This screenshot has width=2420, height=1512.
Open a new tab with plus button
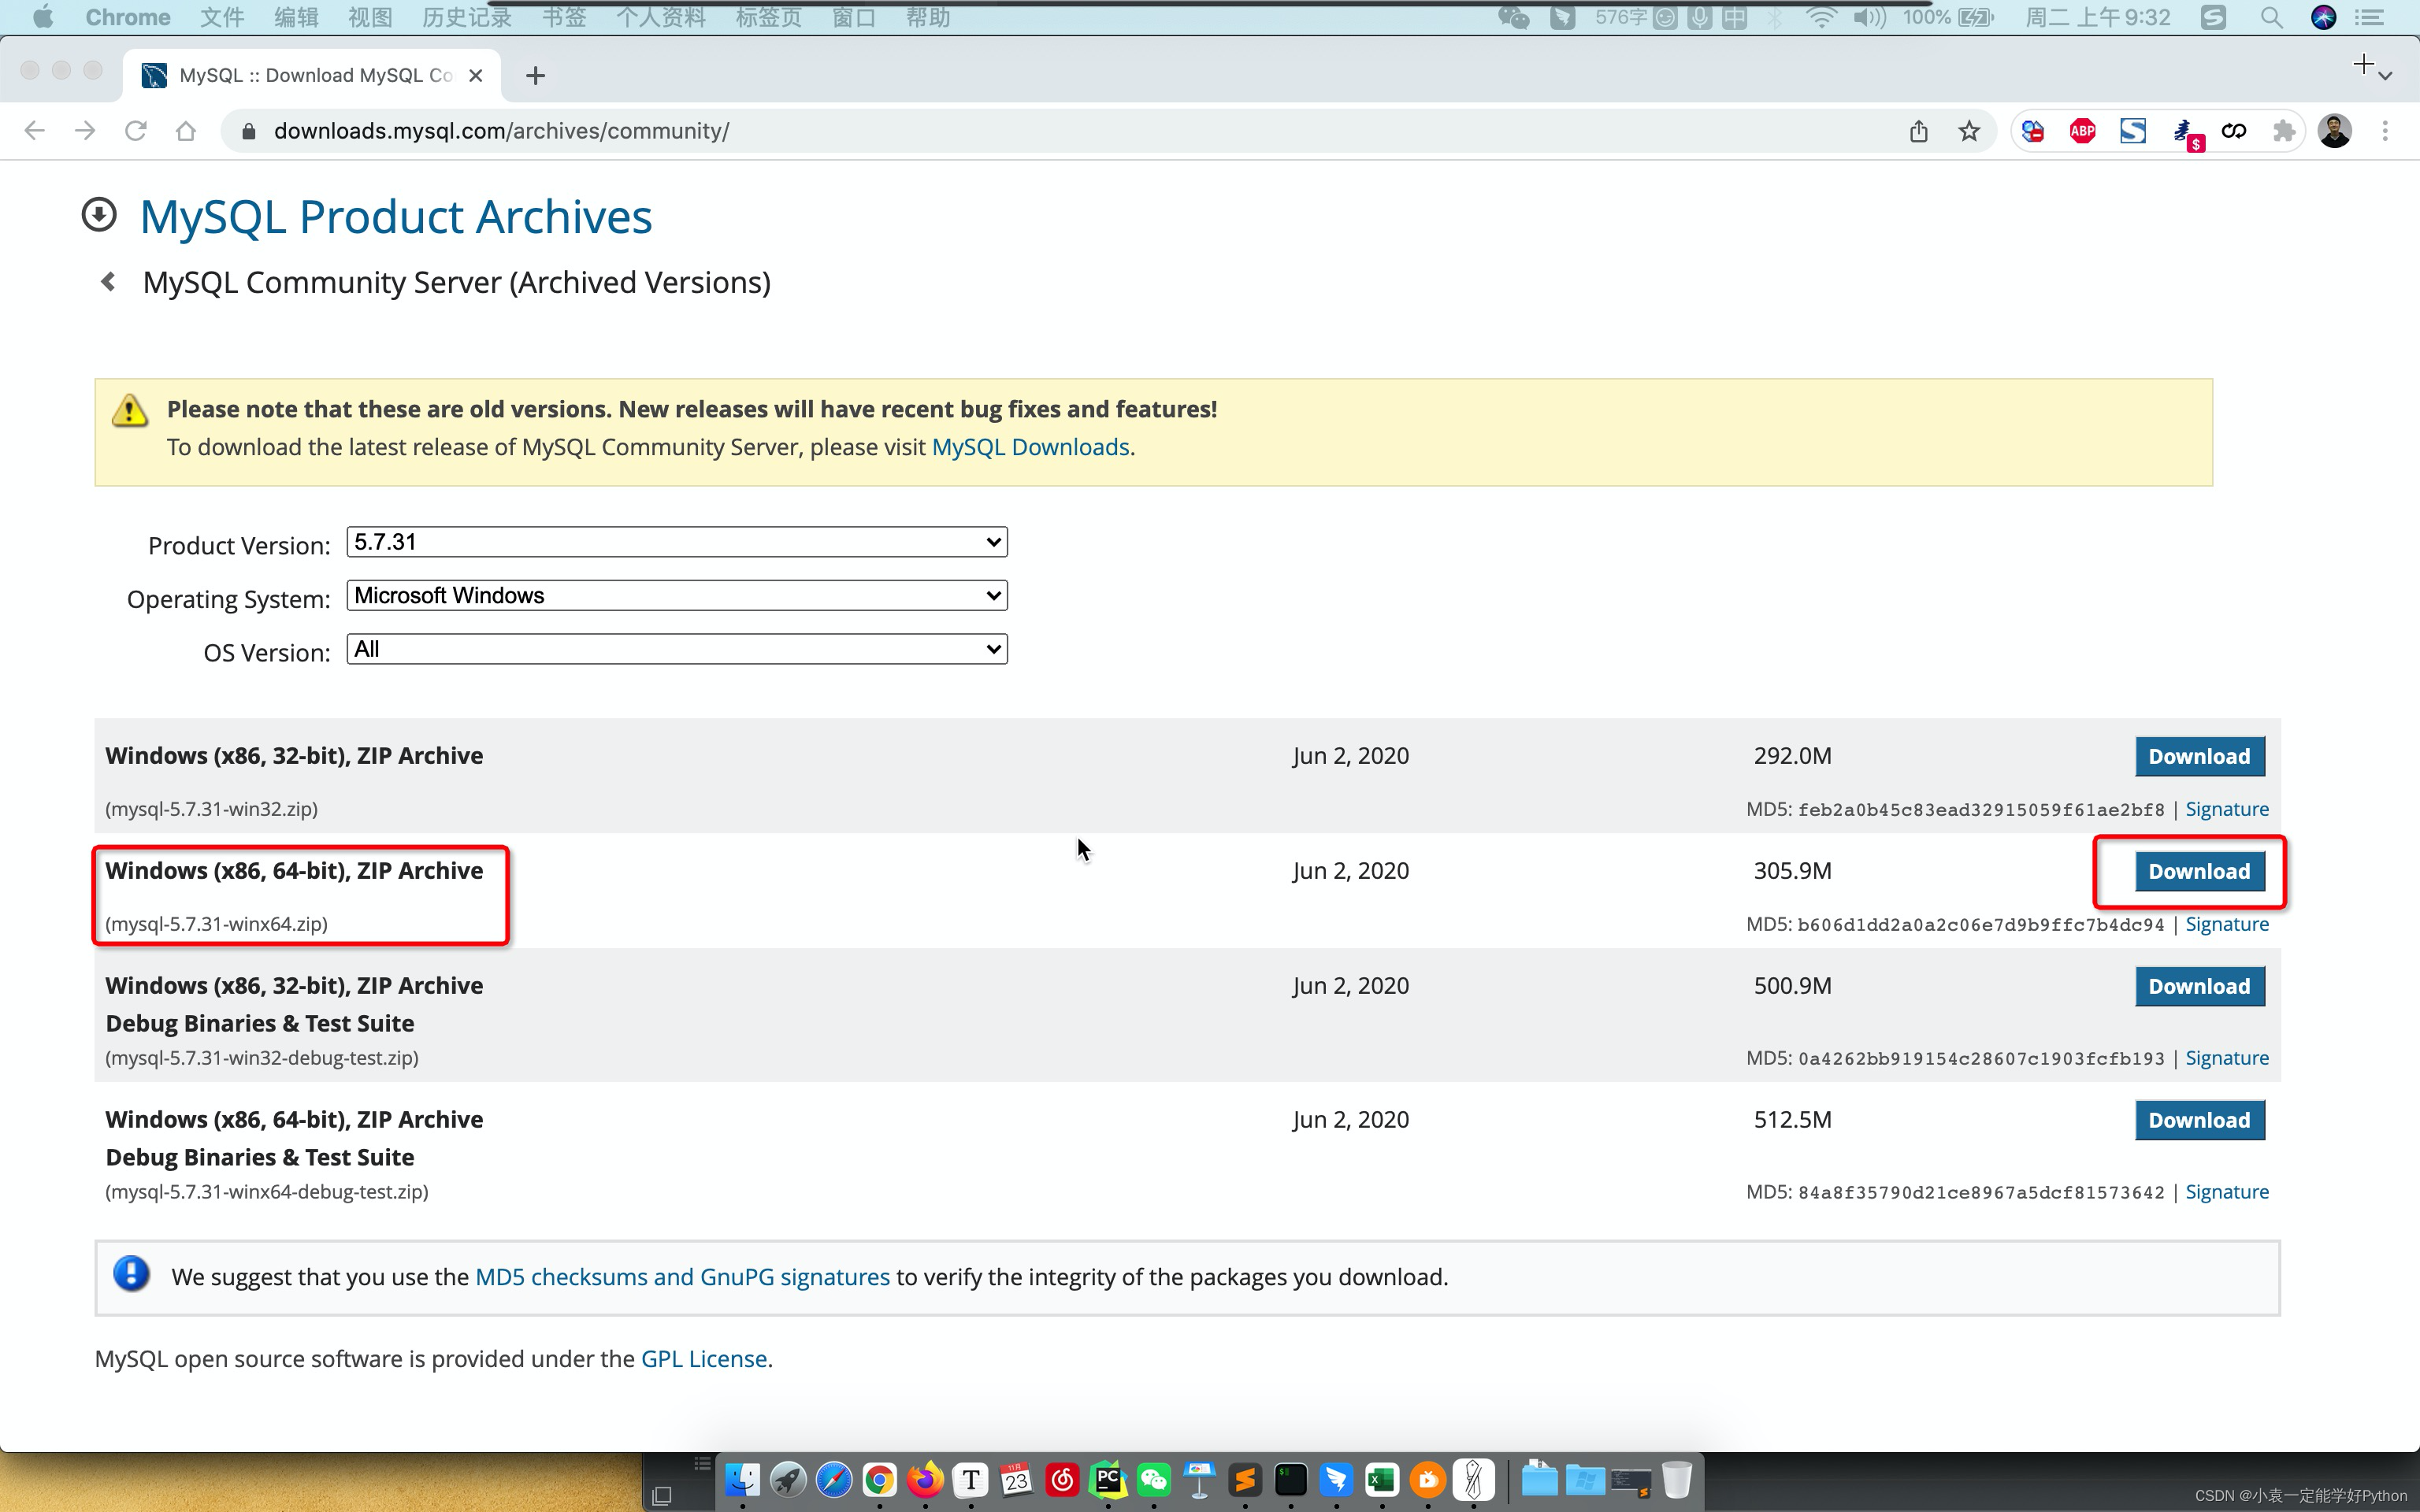point(535,76)
